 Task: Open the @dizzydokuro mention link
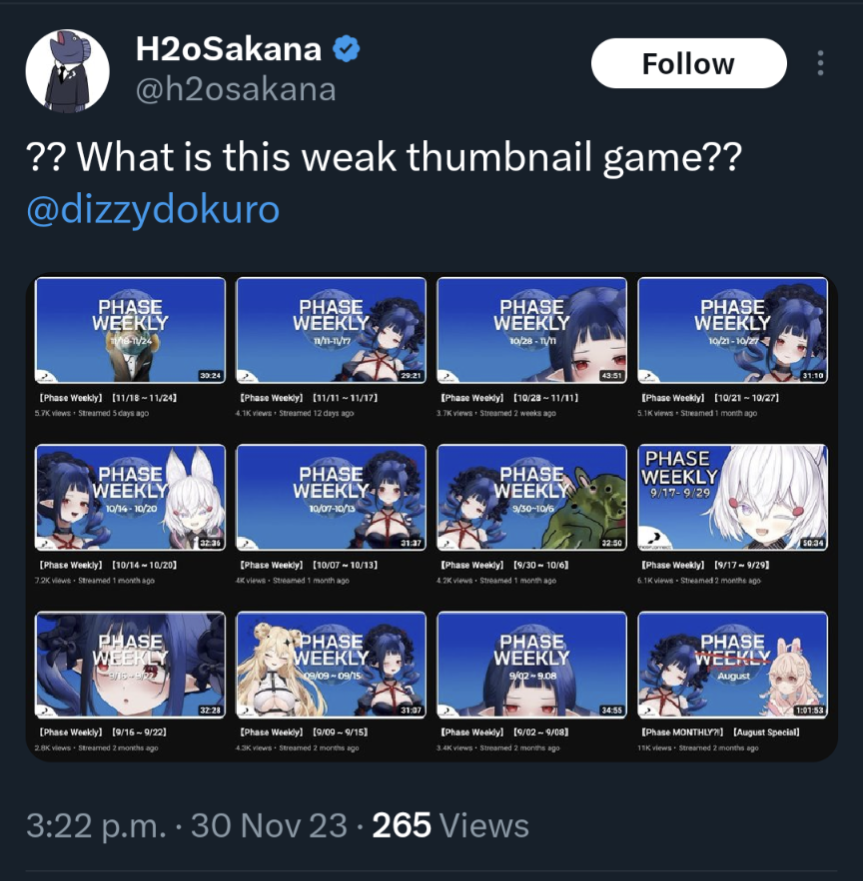[153, 209]
